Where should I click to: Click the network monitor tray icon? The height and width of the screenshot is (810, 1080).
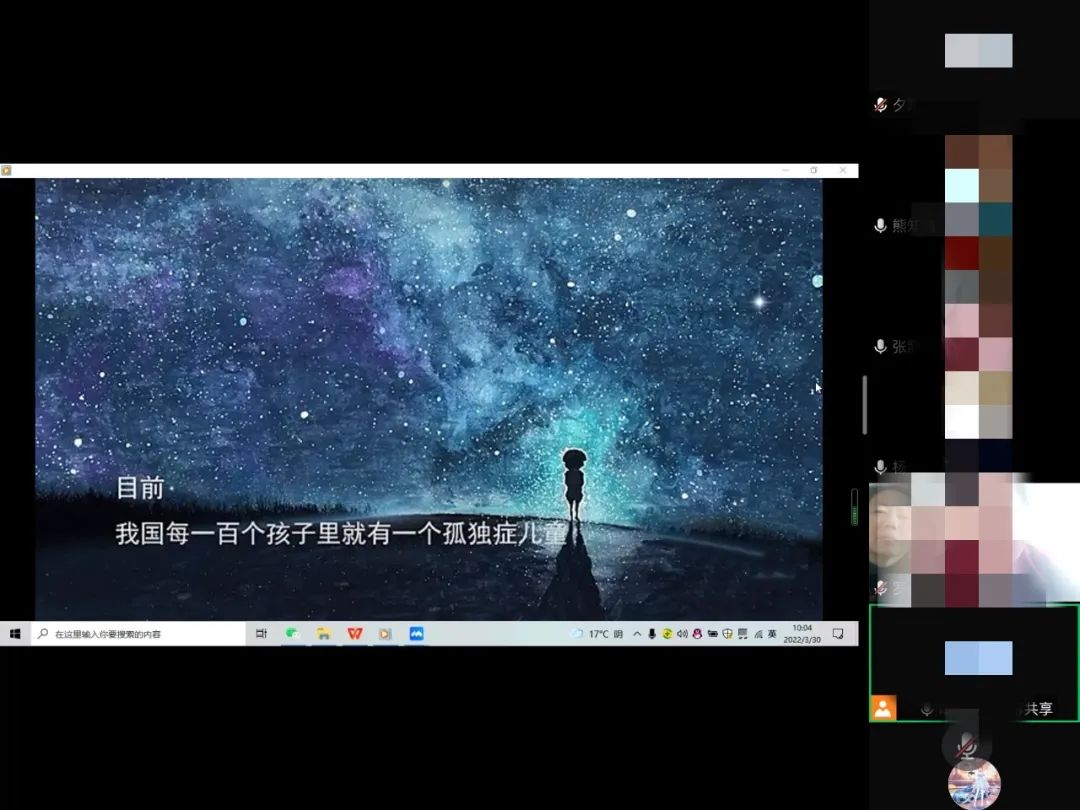742,634
